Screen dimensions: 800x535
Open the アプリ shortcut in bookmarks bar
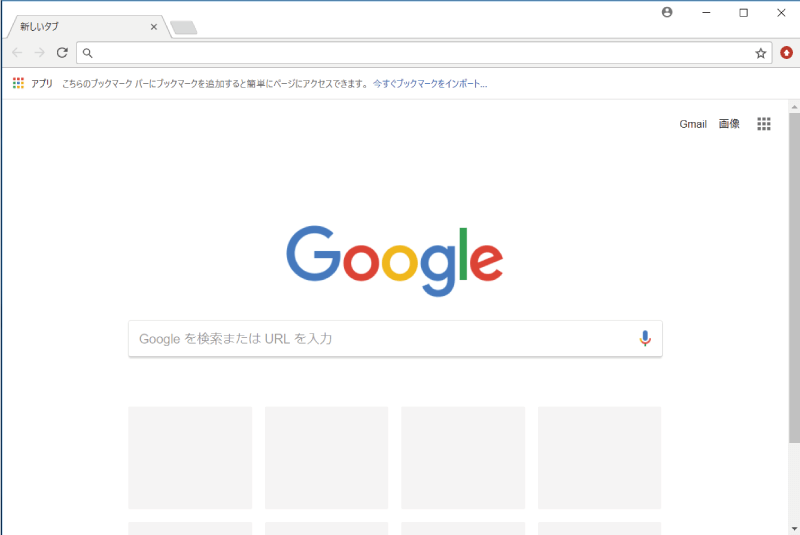(33, 83)
